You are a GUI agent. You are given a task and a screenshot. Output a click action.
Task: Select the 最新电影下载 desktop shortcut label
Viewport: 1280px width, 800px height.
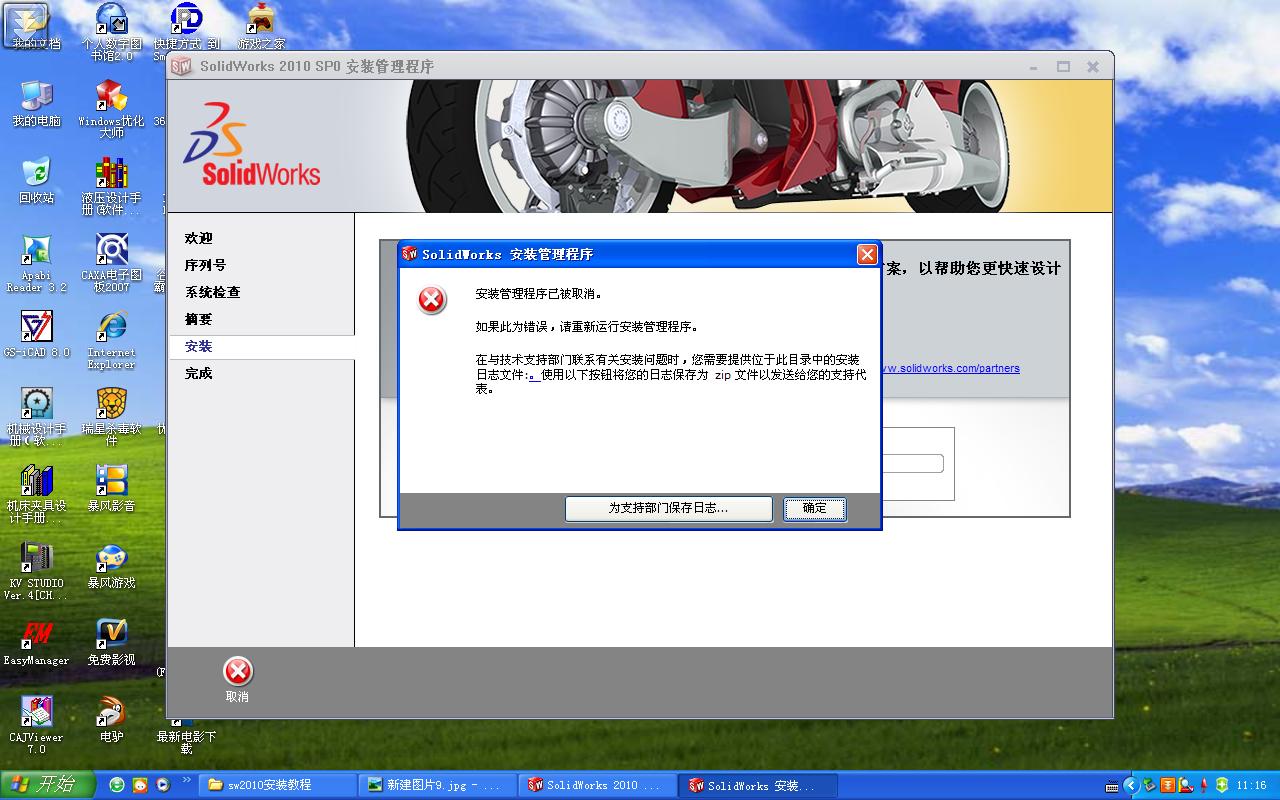pyautogui.click(x=187, y=742)
